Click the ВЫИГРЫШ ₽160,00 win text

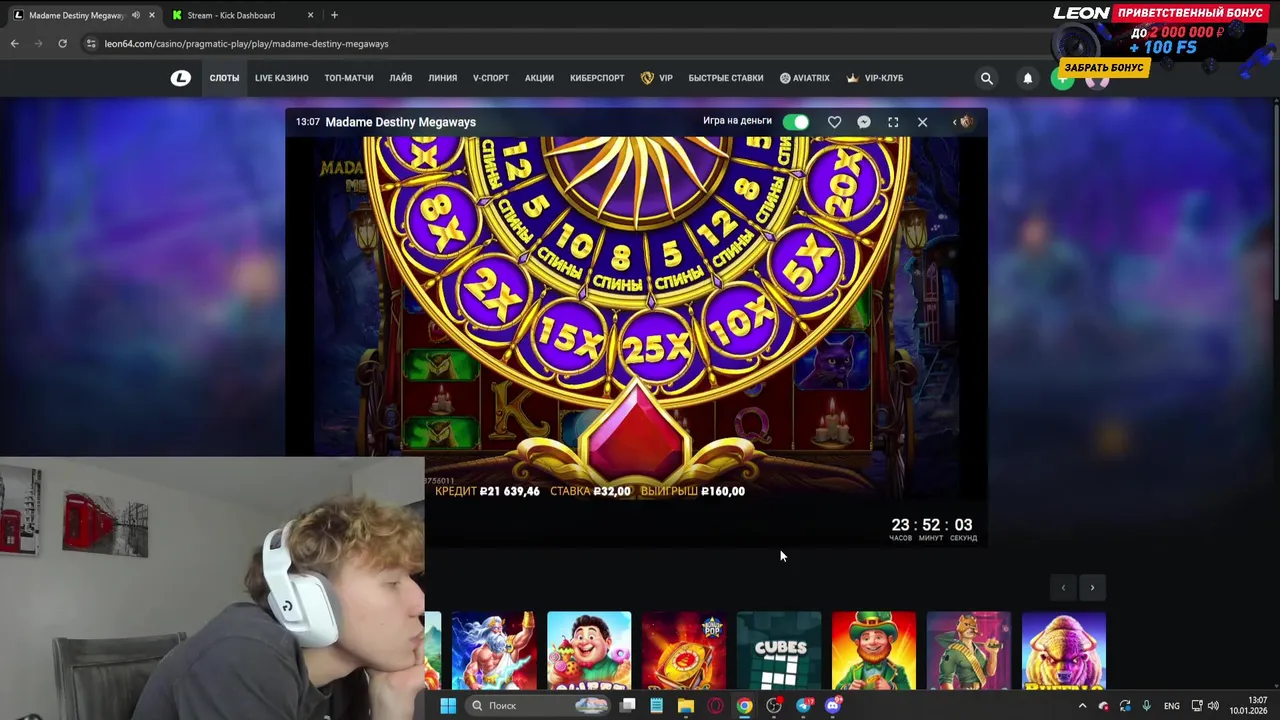coord(693,491)
